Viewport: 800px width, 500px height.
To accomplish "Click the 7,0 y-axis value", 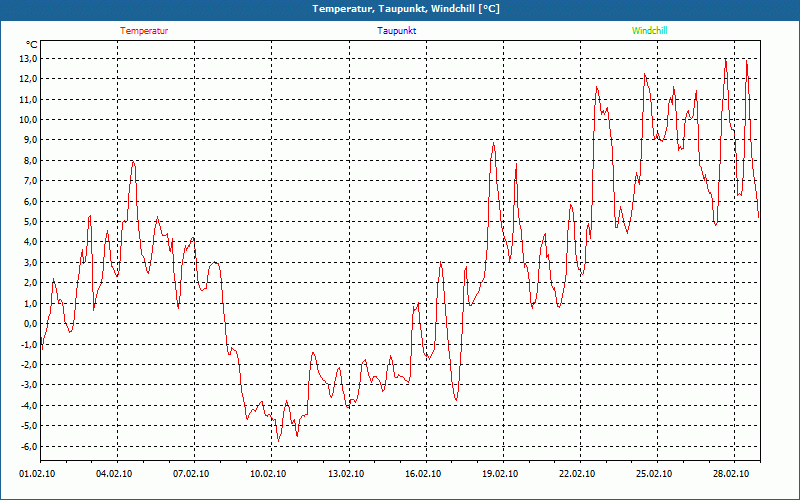I will click(30, 181).
